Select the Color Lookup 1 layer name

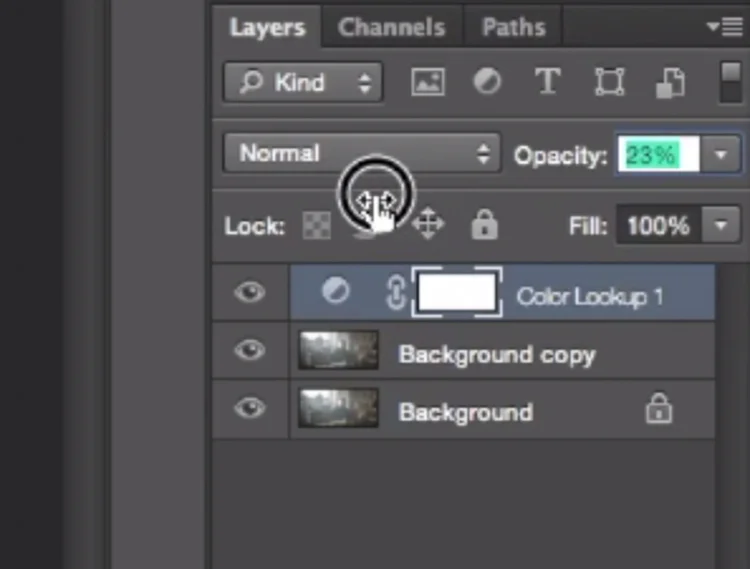pyautogui.click(x=590, y=296)
